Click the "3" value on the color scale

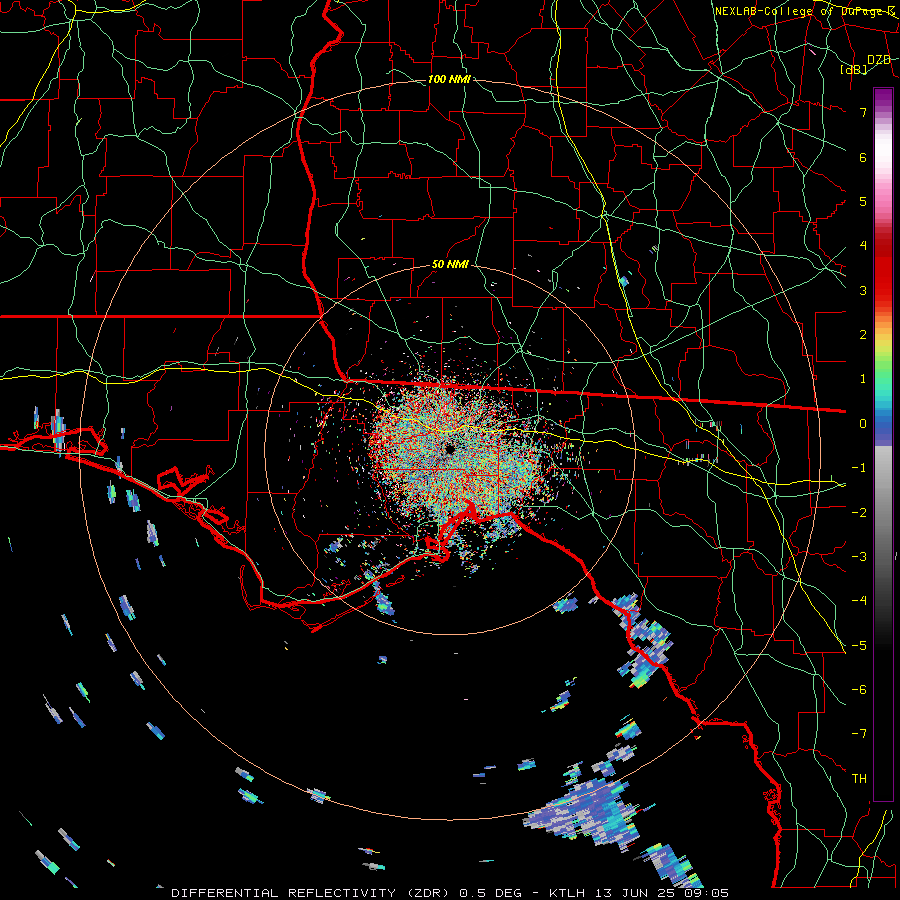863,290
